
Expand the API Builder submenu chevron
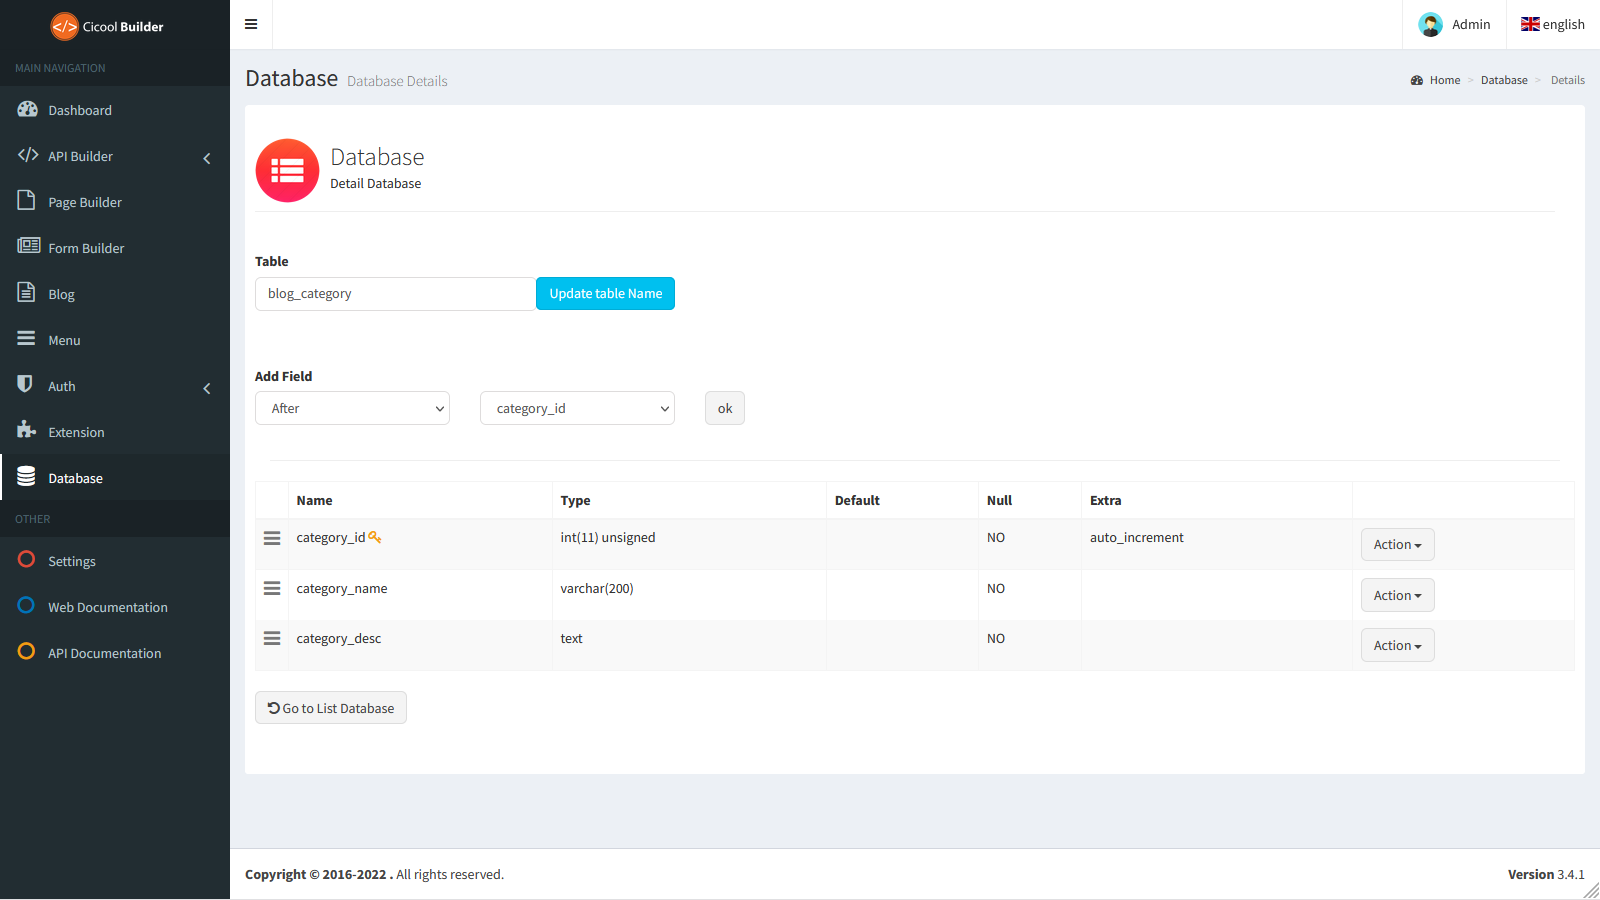[x=207, y=158]
